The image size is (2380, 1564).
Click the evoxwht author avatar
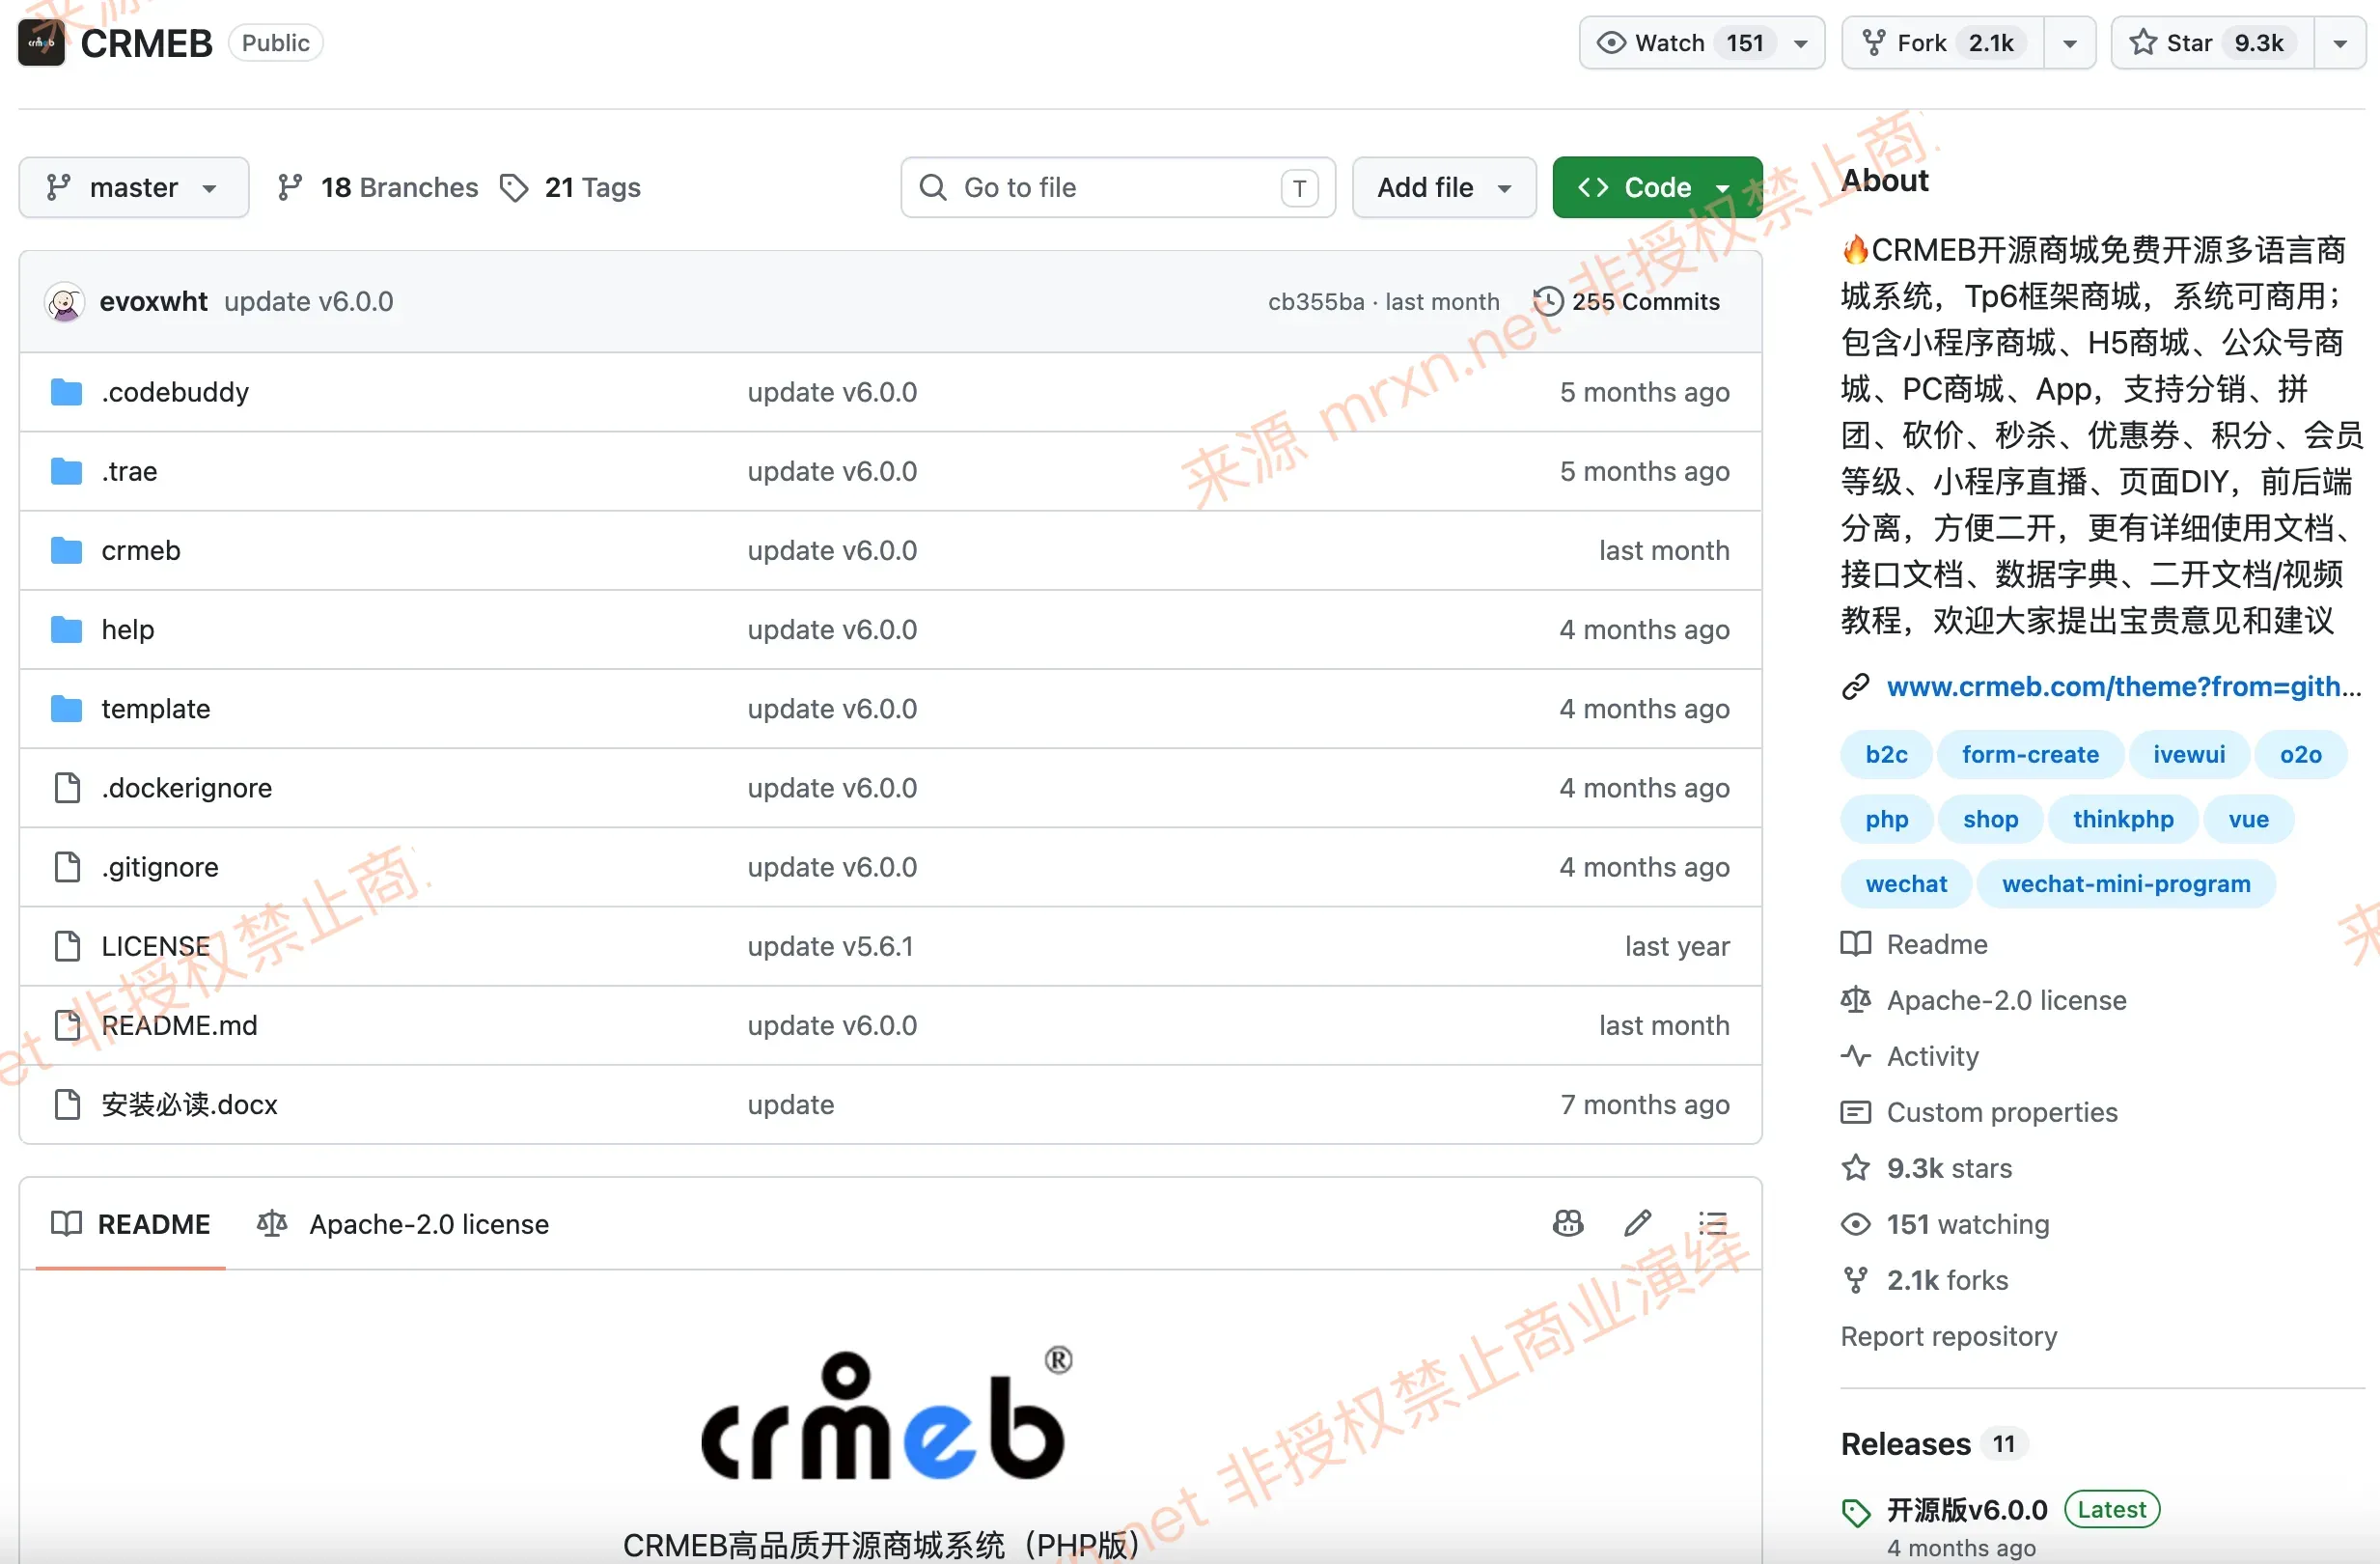click(64, 301)
